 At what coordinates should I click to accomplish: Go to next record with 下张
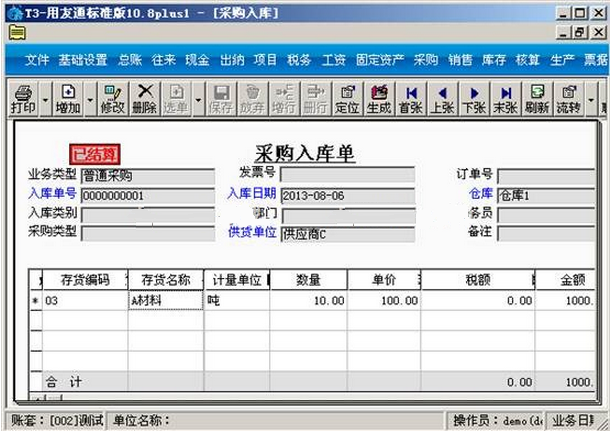[x=473, y=98]
